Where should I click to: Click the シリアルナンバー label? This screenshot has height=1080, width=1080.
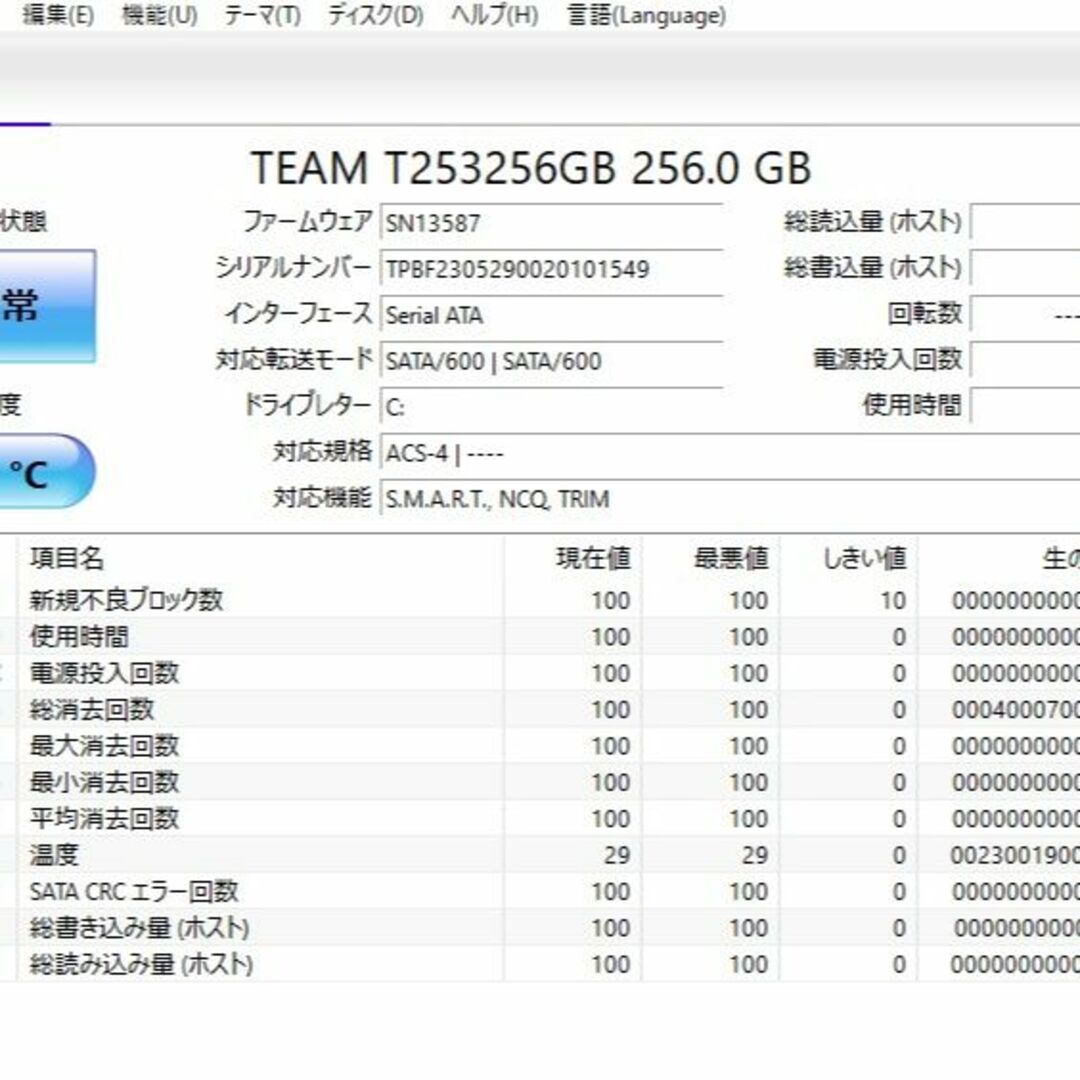click(x=293, y=268)
